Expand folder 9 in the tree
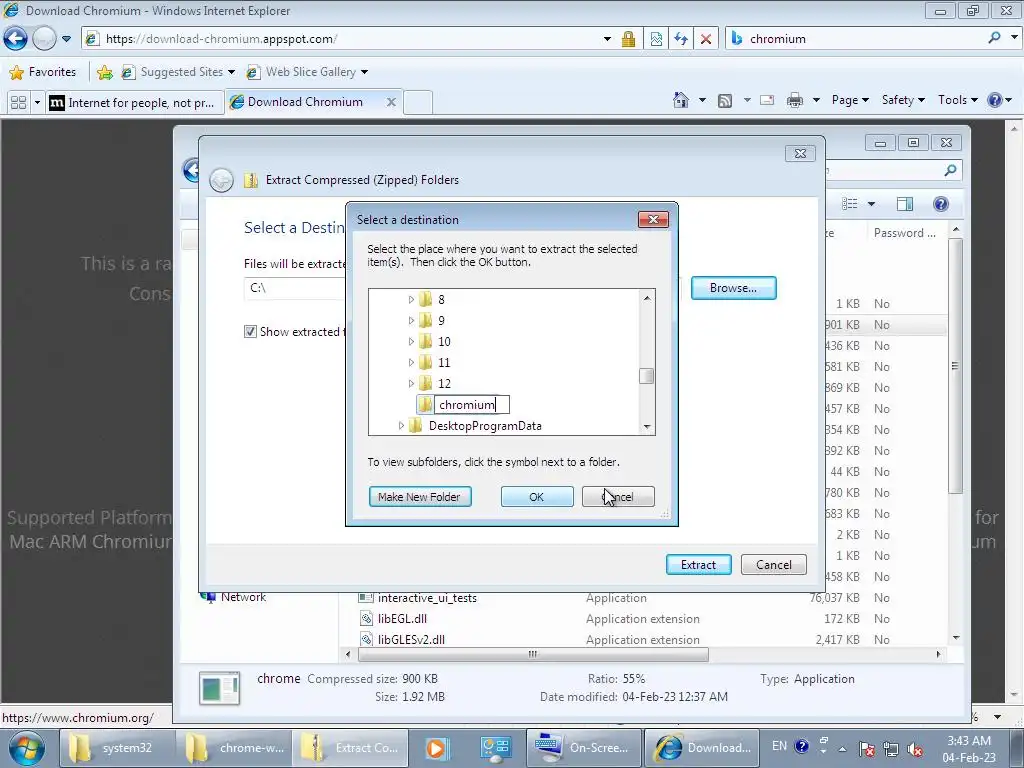Viewport: 1024px width, 768px height. (x=411, y=321)
